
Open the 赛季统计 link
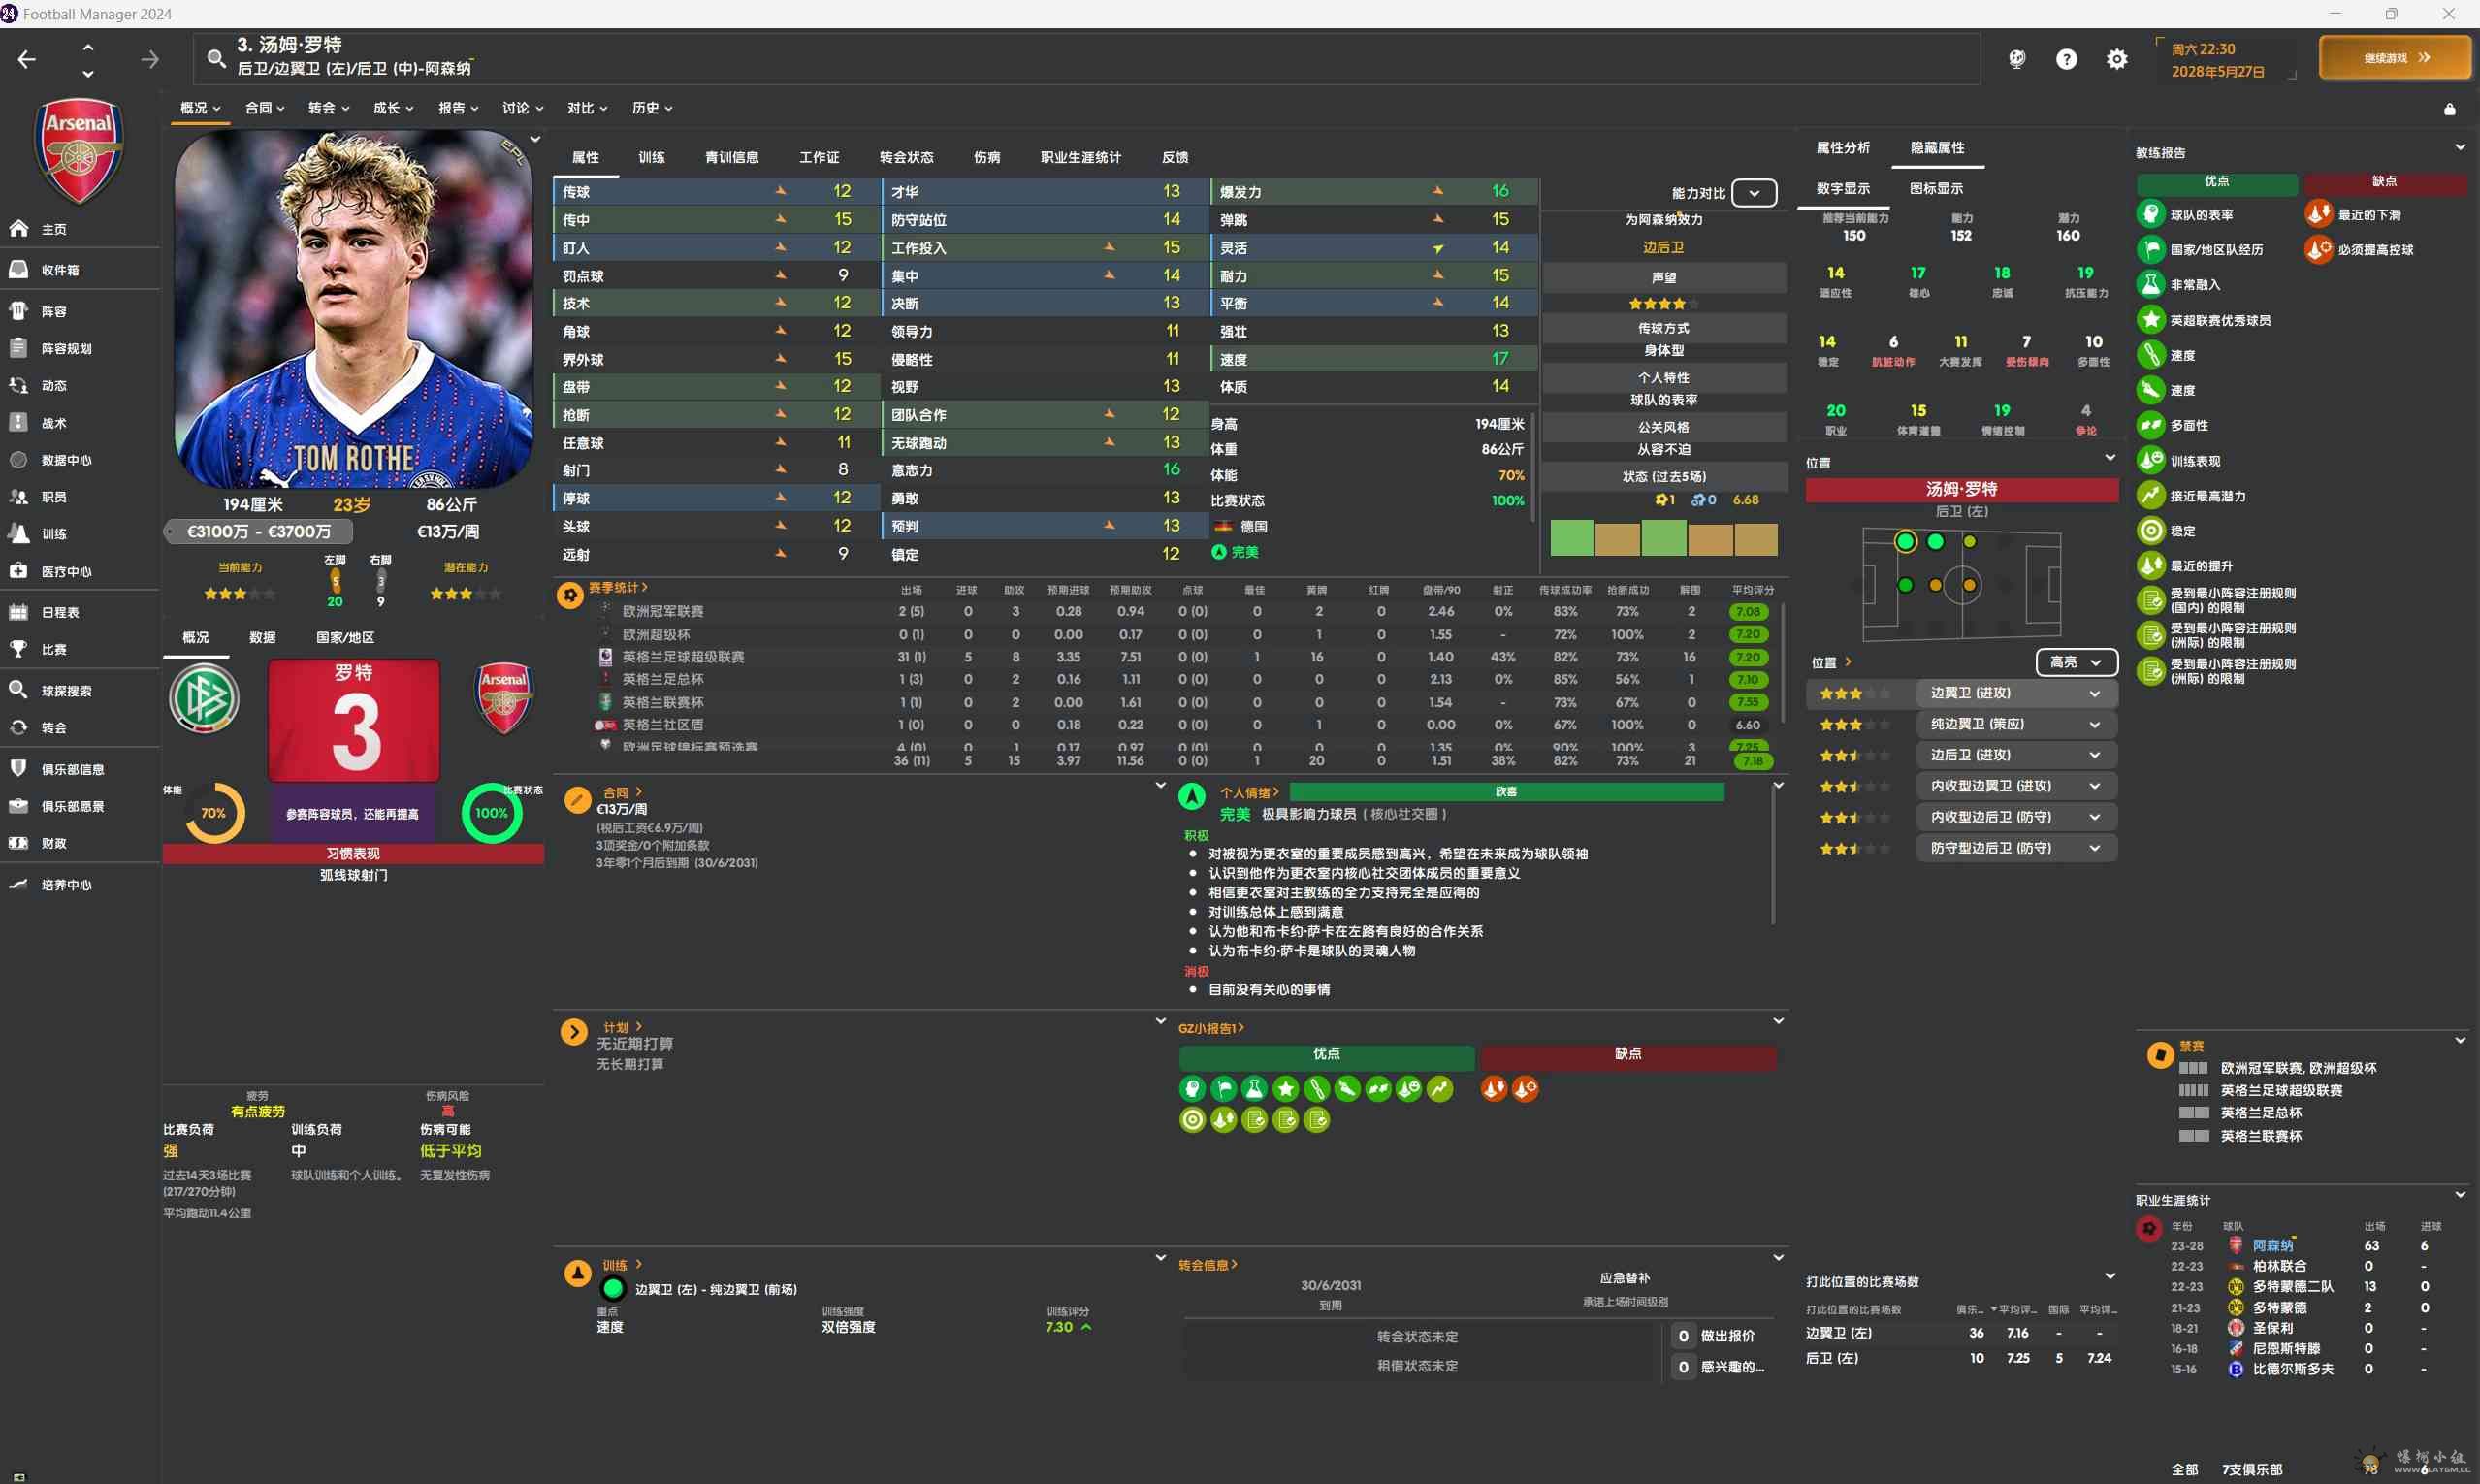click(618, 587)
